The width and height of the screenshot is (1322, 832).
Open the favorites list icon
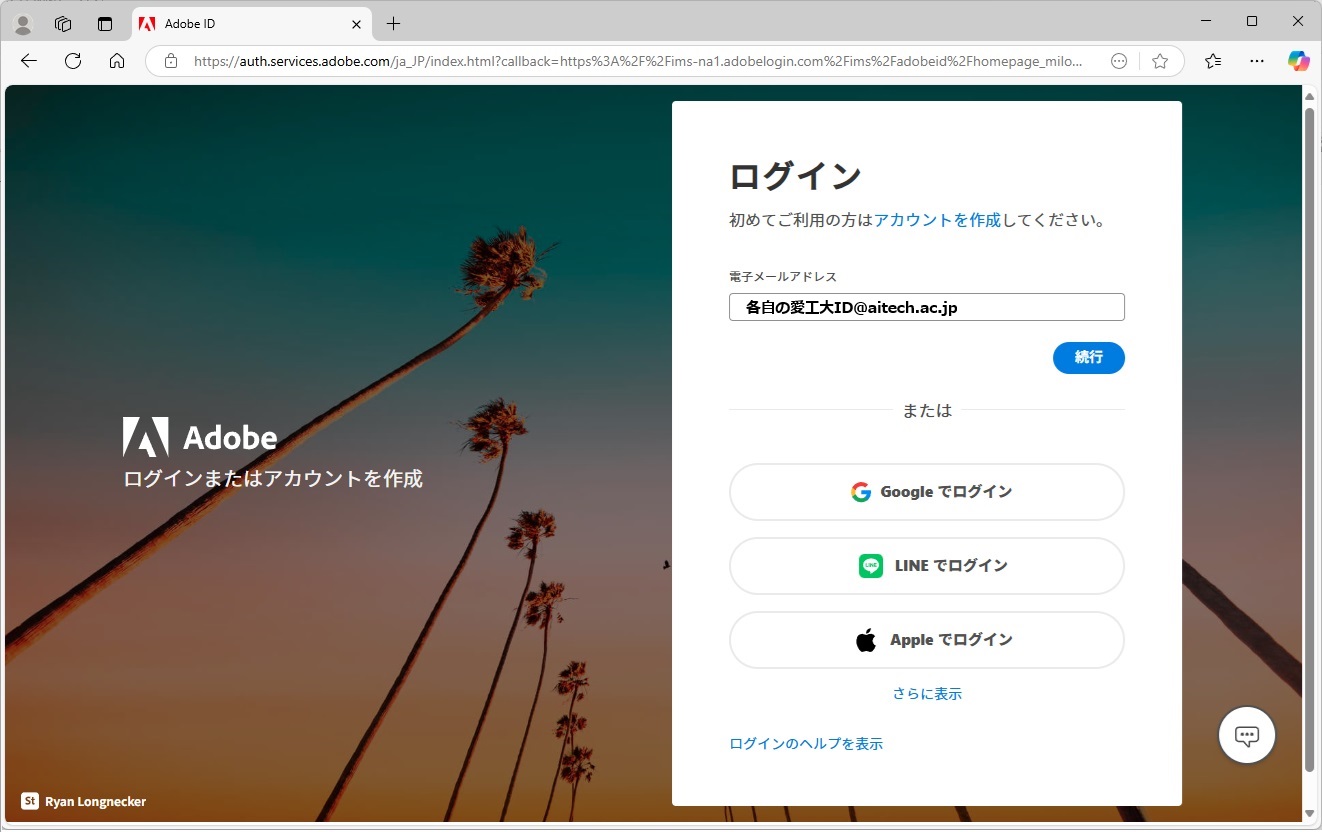pos(1213,61)
